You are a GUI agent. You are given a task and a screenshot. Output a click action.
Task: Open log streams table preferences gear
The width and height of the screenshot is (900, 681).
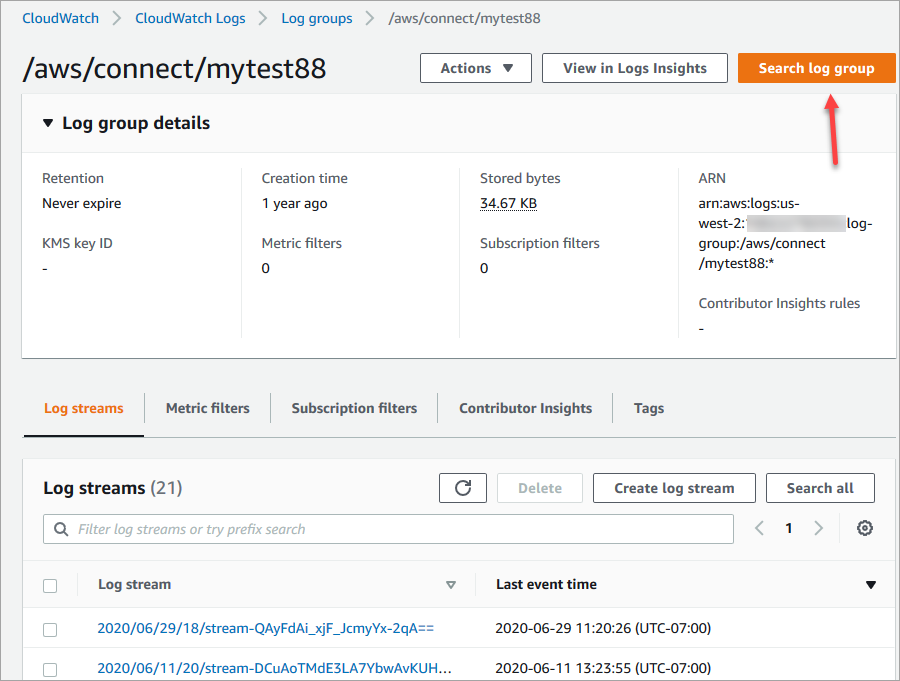(864, 527)
